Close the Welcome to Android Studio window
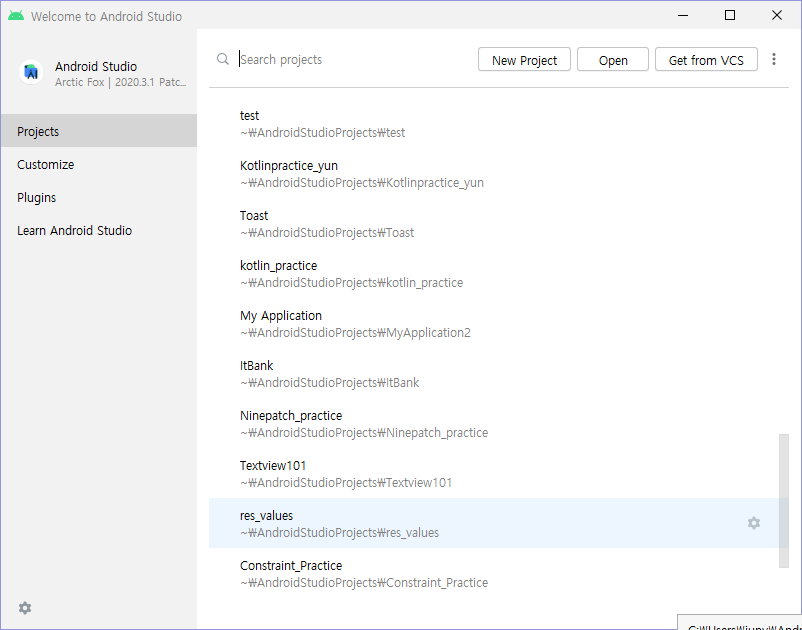802x630 pixels. (x=776, y=15)
